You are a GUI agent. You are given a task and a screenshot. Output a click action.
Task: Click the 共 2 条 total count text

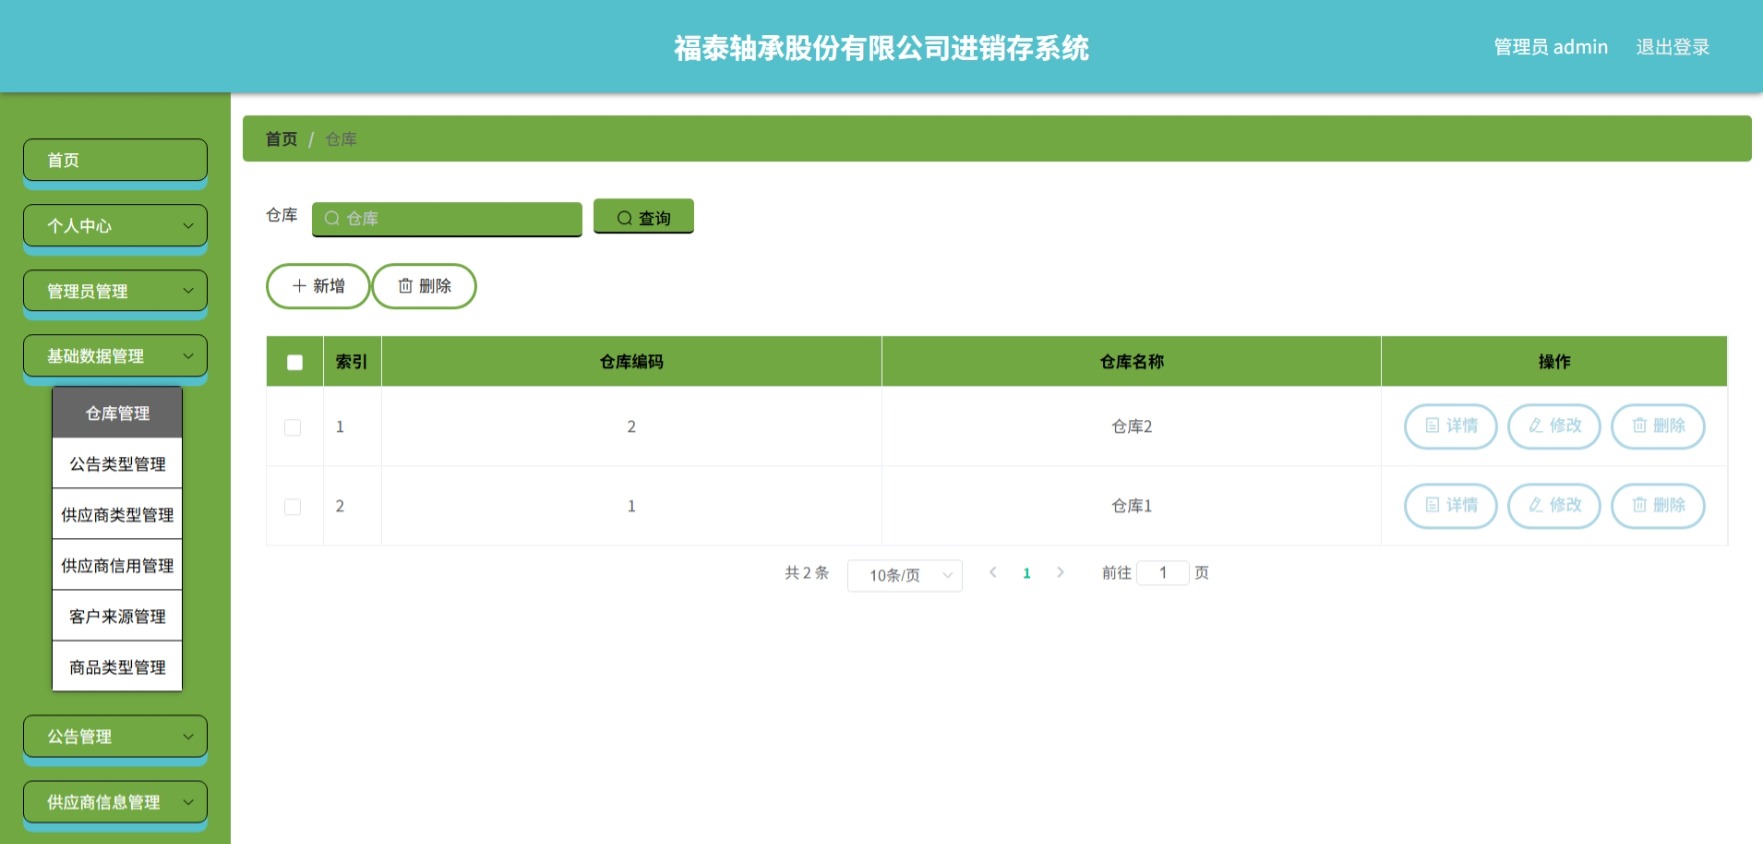[x=807, y=573]
